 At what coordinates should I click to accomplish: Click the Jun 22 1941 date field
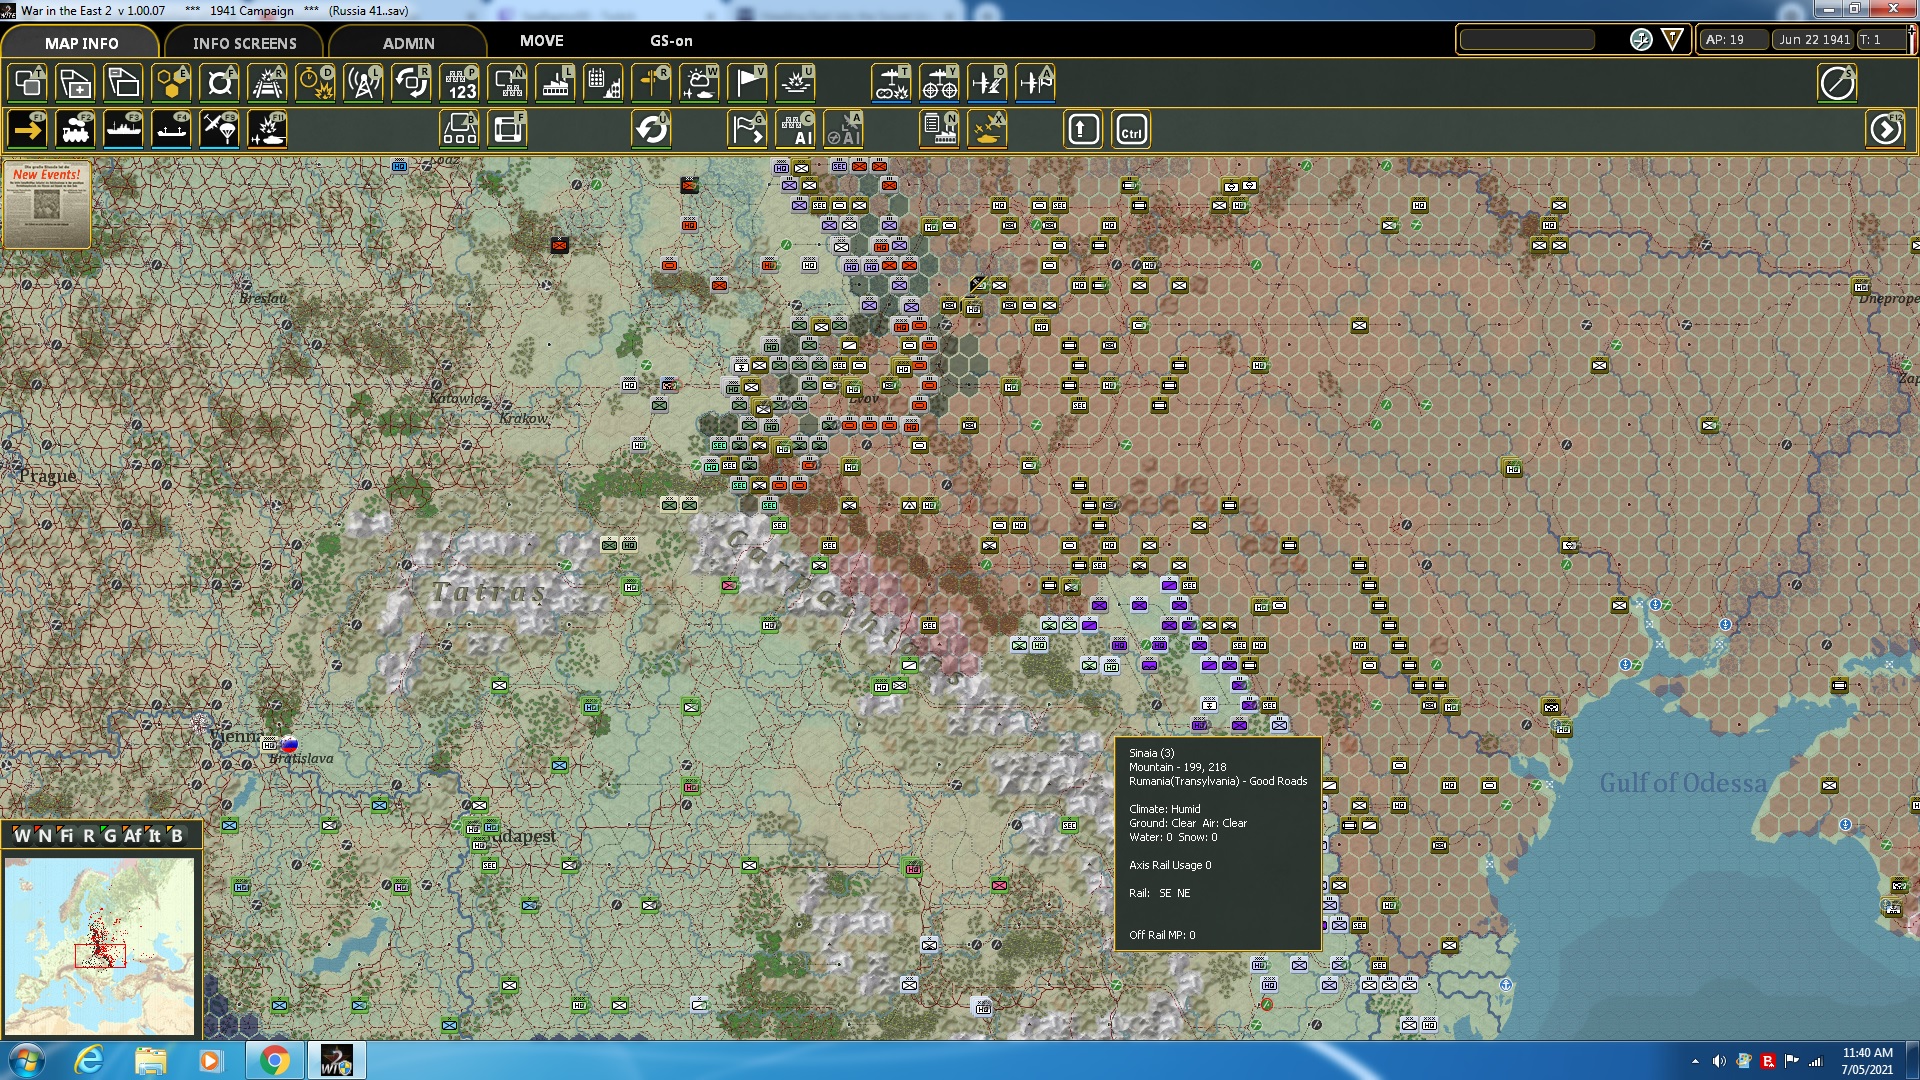(1814, 39)
